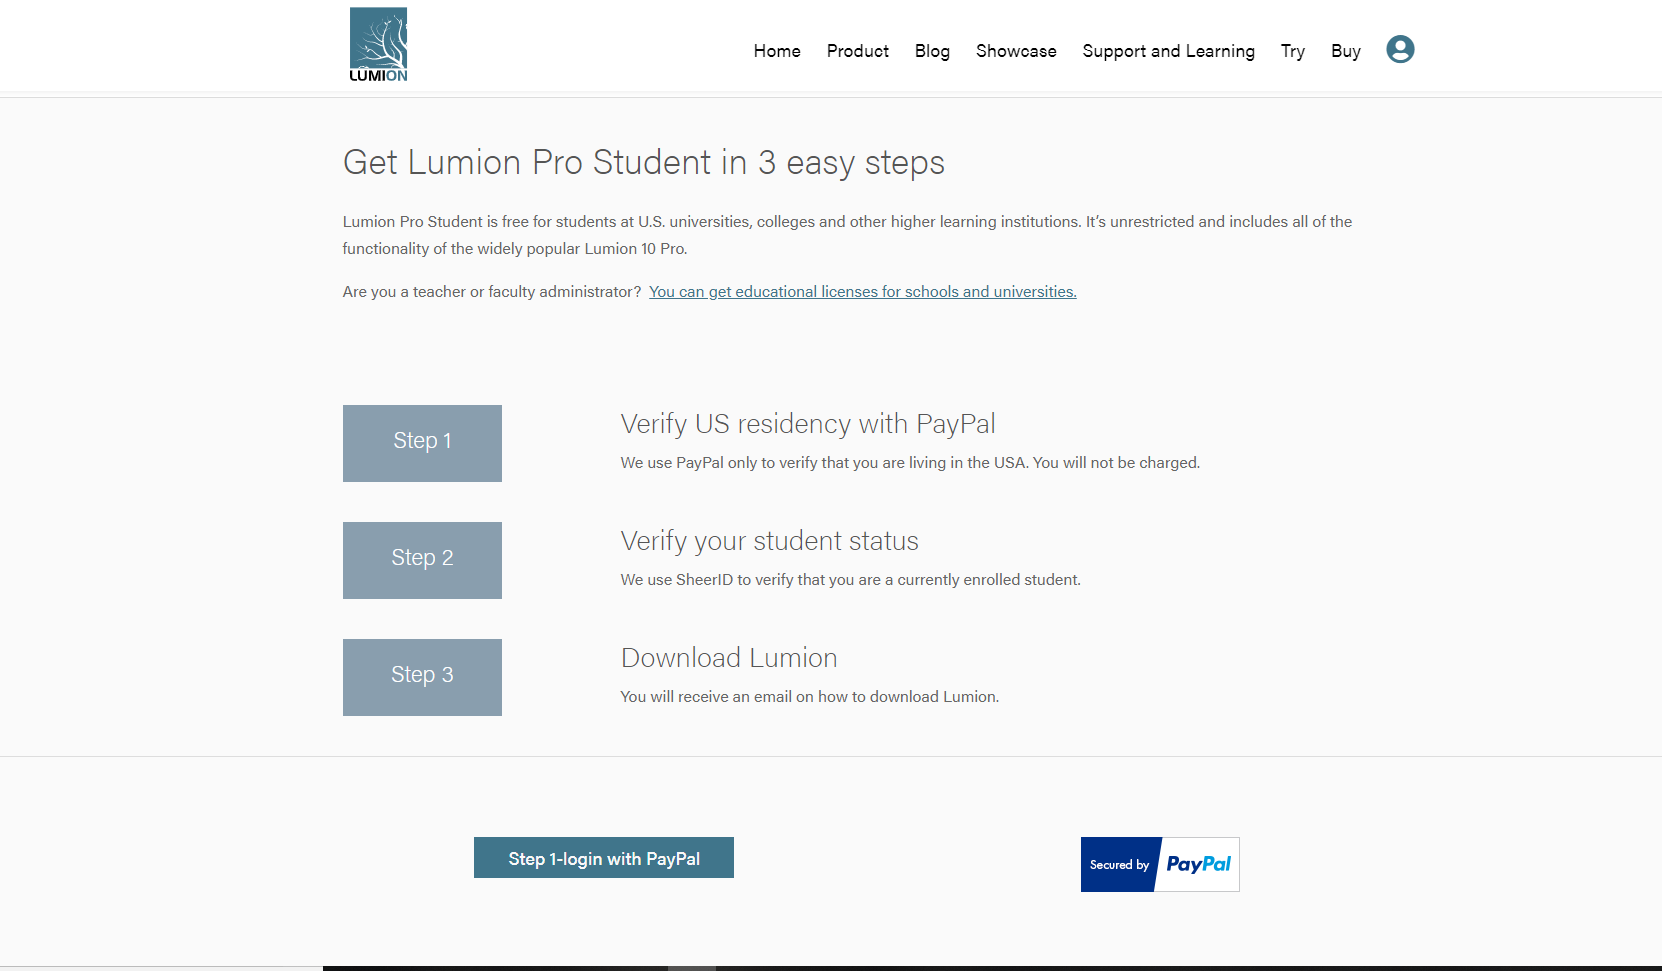Open the Product menu
The image size is (1662, 971).
point(858,51)
